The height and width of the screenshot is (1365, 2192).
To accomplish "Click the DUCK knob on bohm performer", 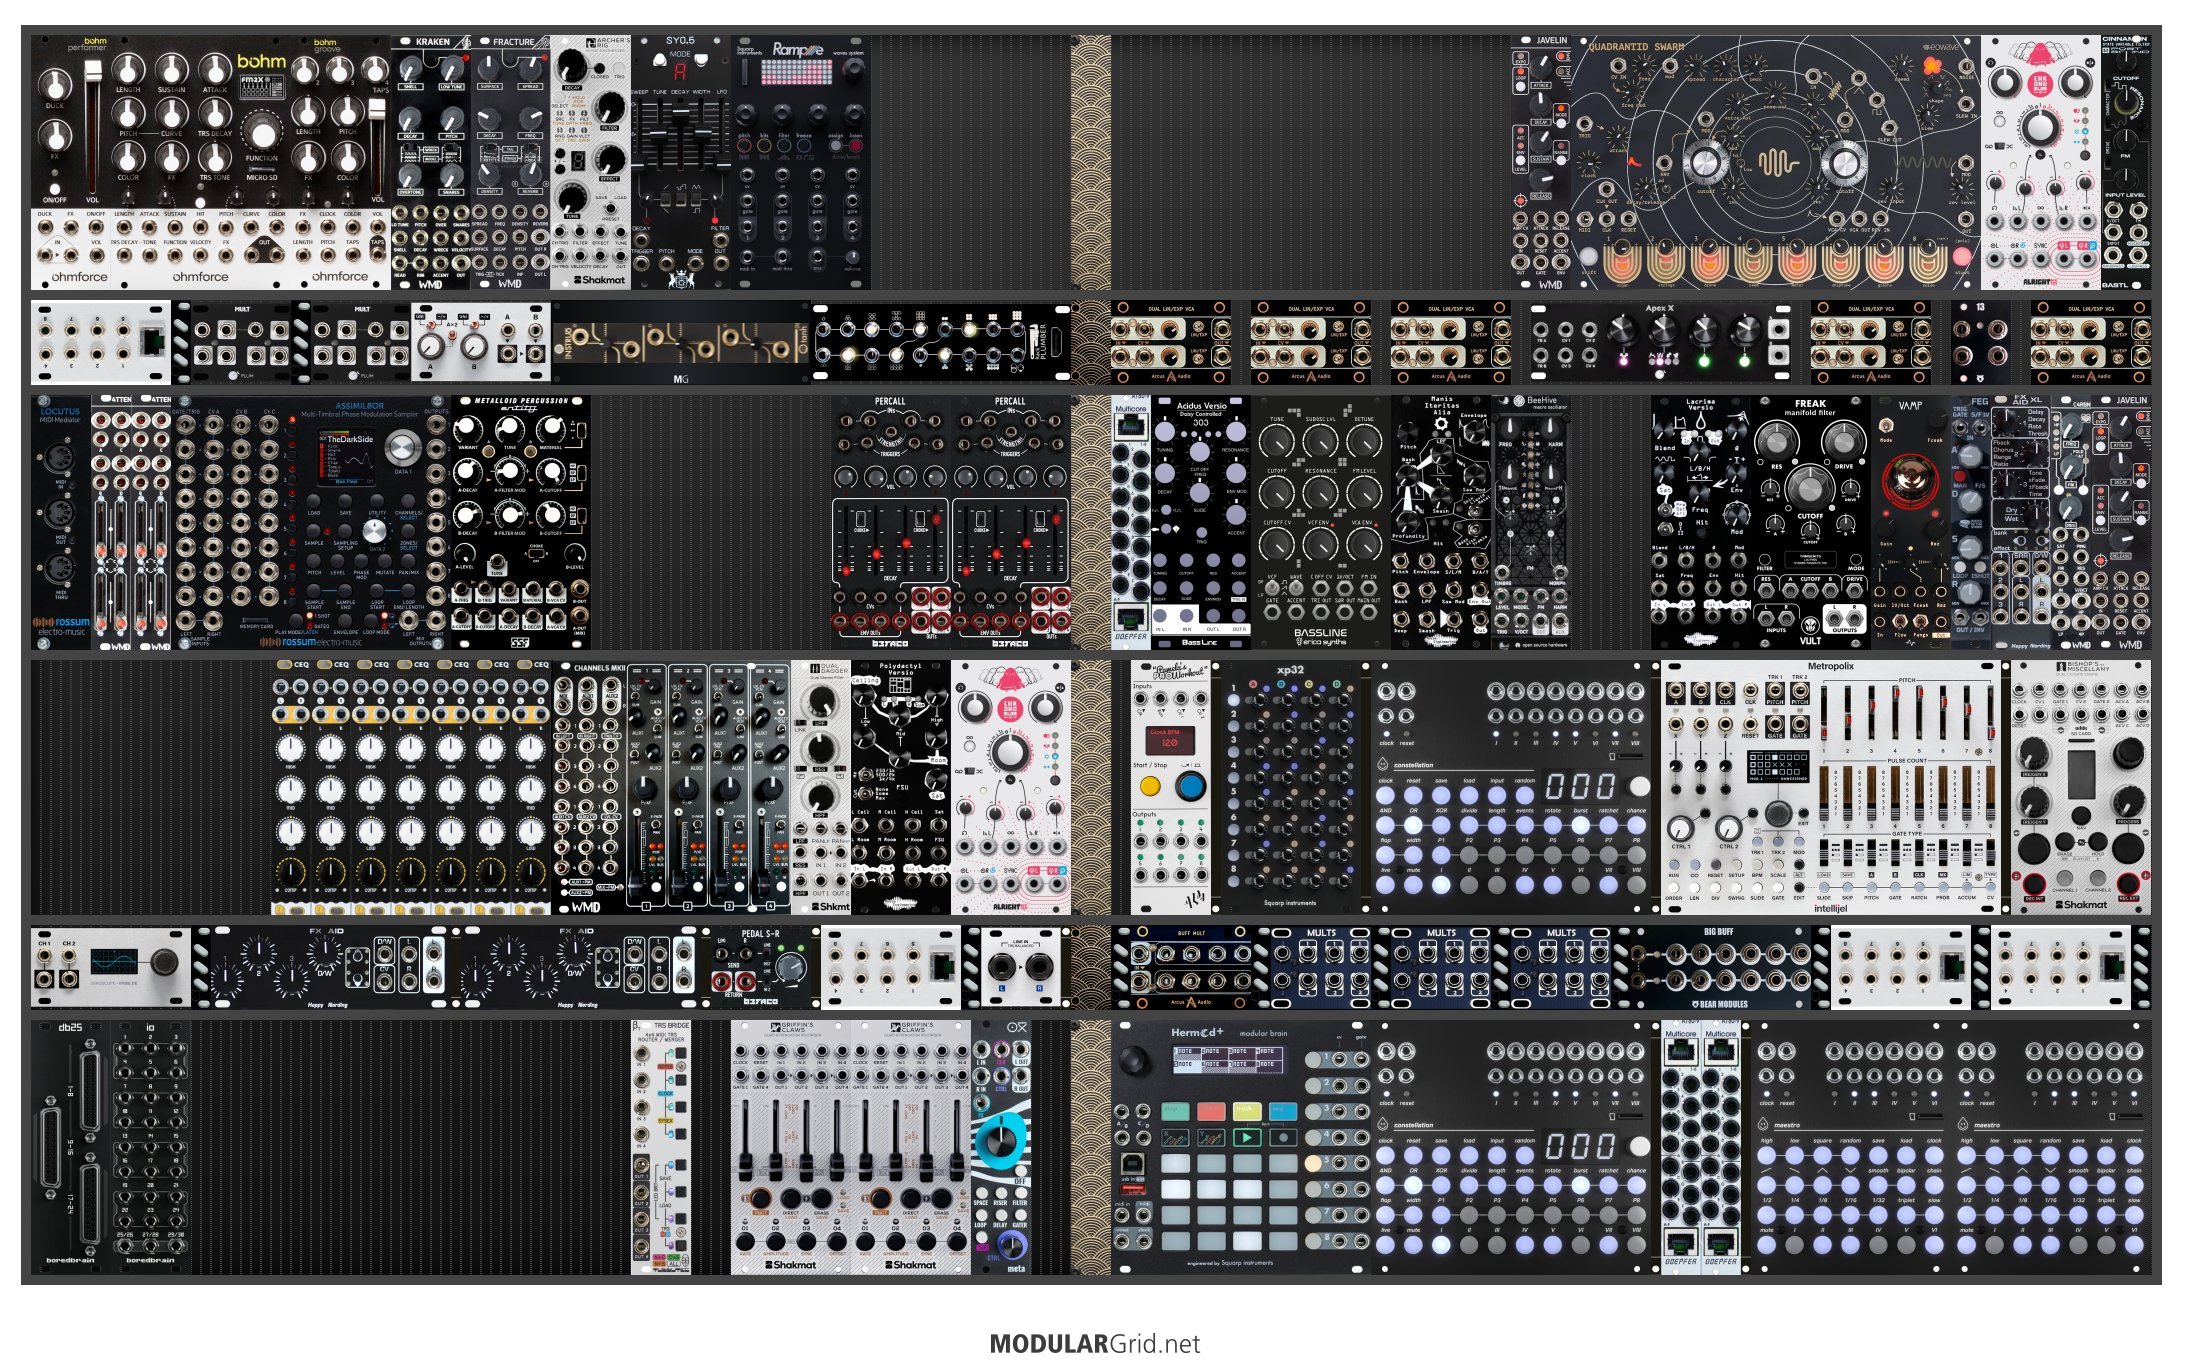I will [55, 83].
